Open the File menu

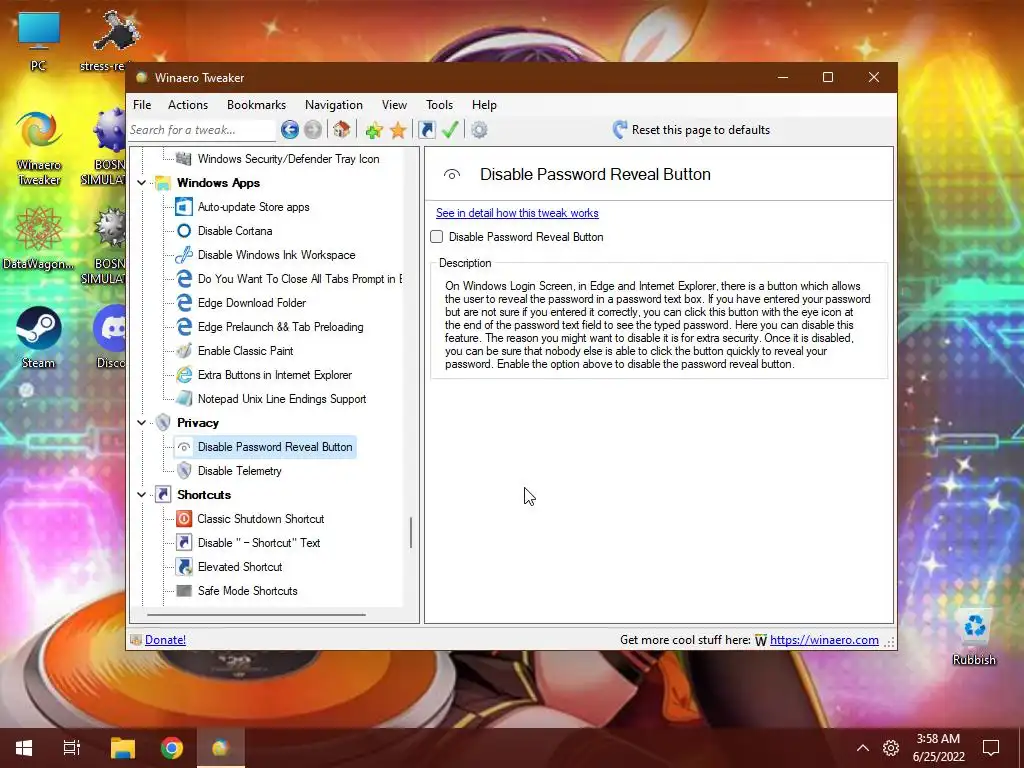142,105
